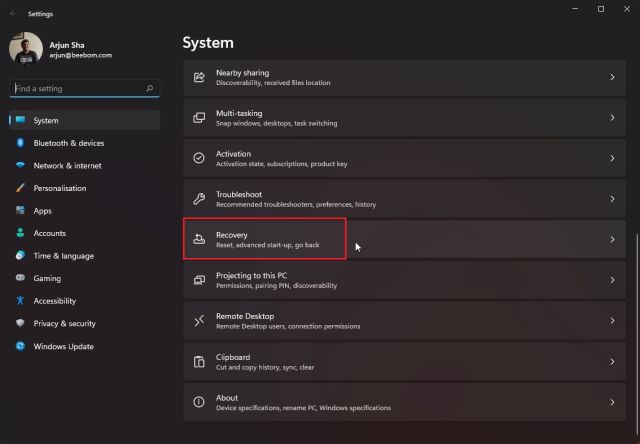Open Accessibility settings
Image resolution: width=640 pixels, height=444 pixels.
click(84, 301)
